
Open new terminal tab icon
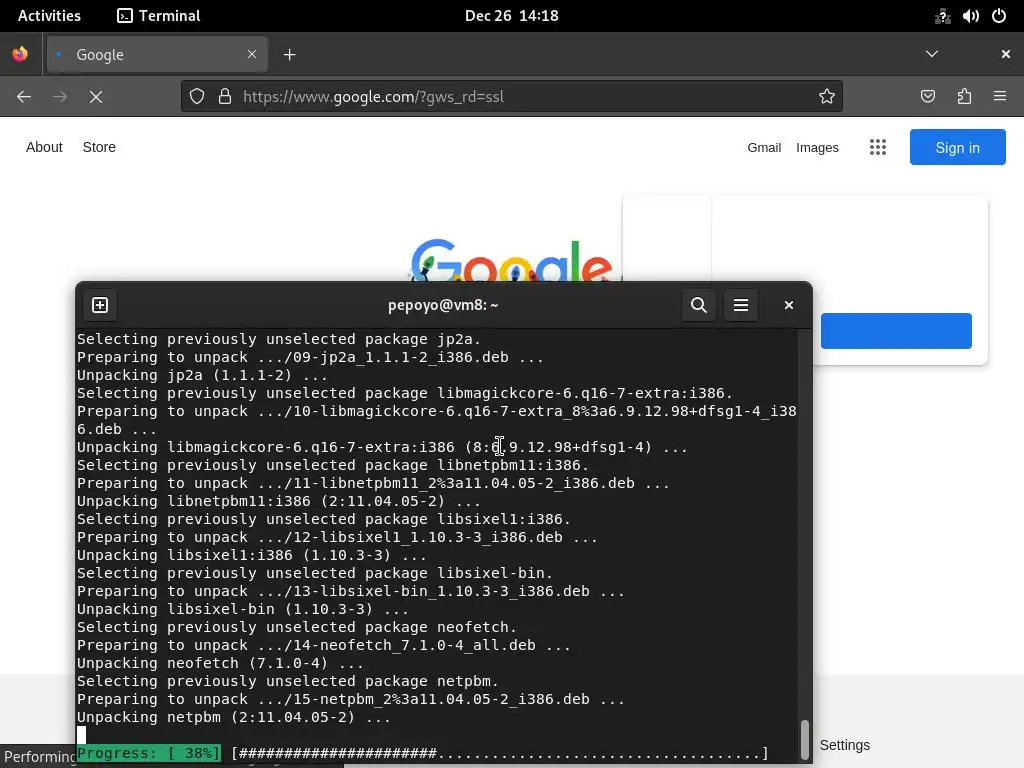(100, 305)
